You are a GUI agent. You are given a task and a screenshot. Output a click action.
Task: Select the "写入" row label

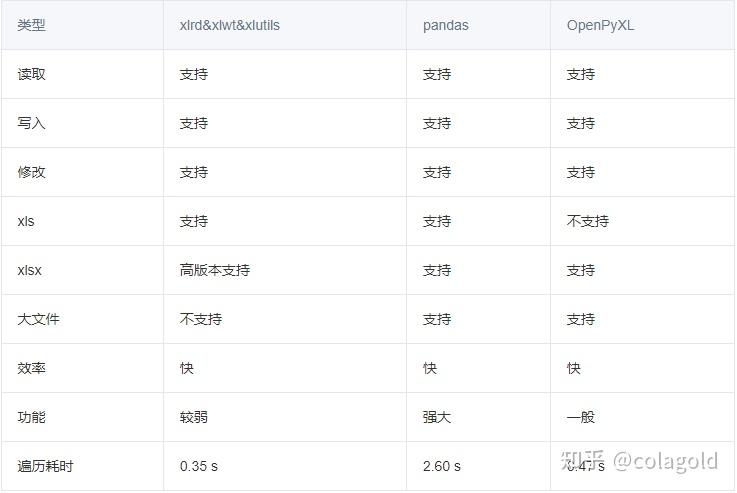[x=31, y=123]
